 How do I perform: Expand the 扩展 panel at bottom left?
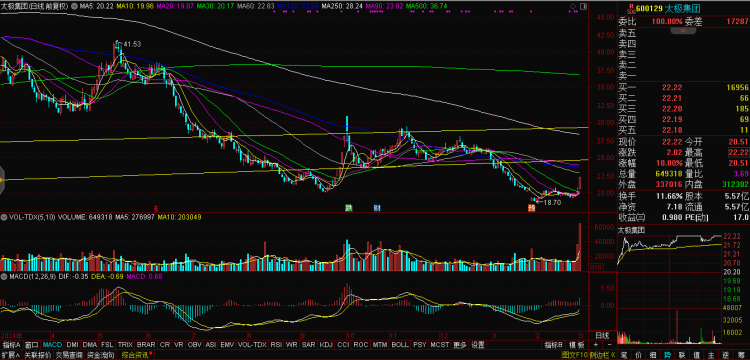[x=11, y=355]
